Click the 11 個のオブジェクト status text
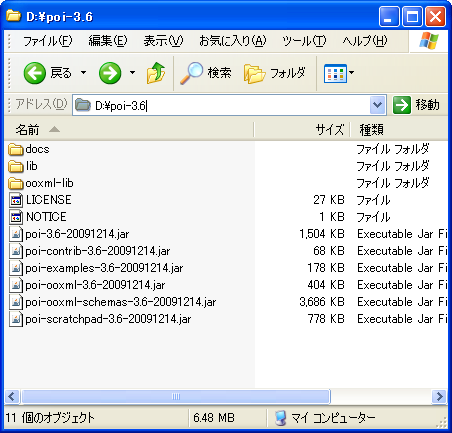452x433 pixels. (x=50, y=418)
